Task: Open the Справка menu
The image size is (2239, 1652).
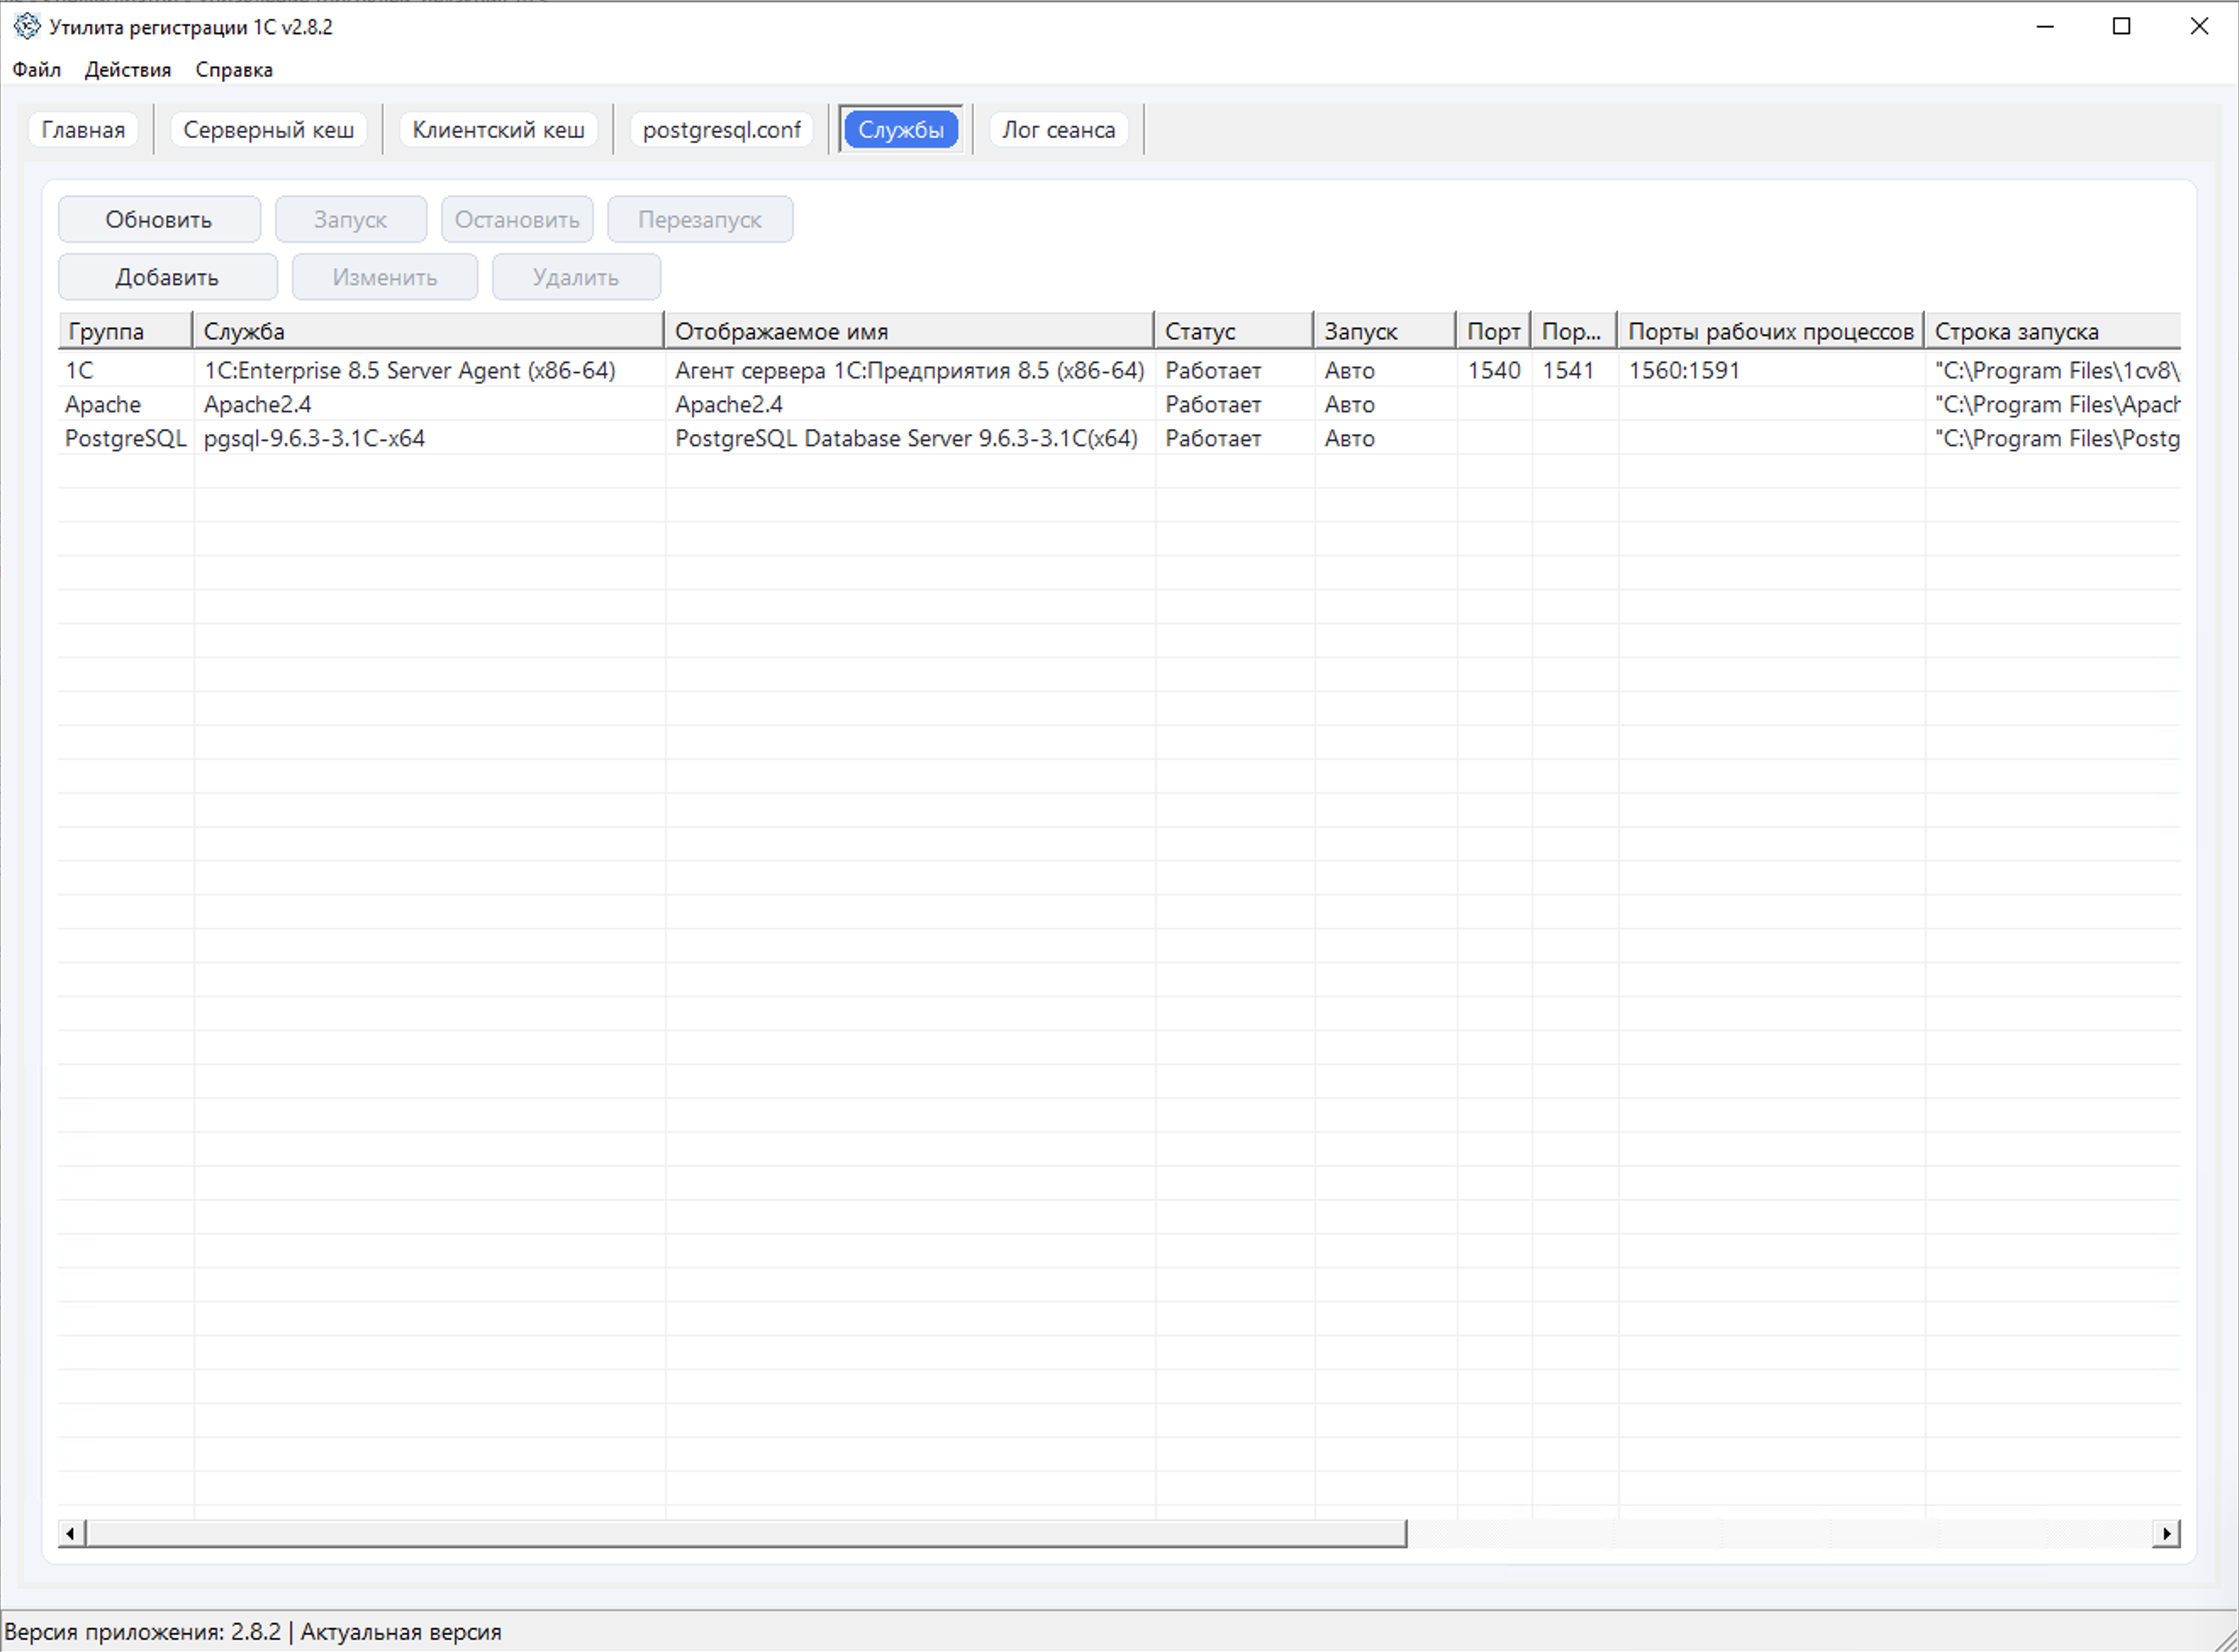Action: (234, 70)
